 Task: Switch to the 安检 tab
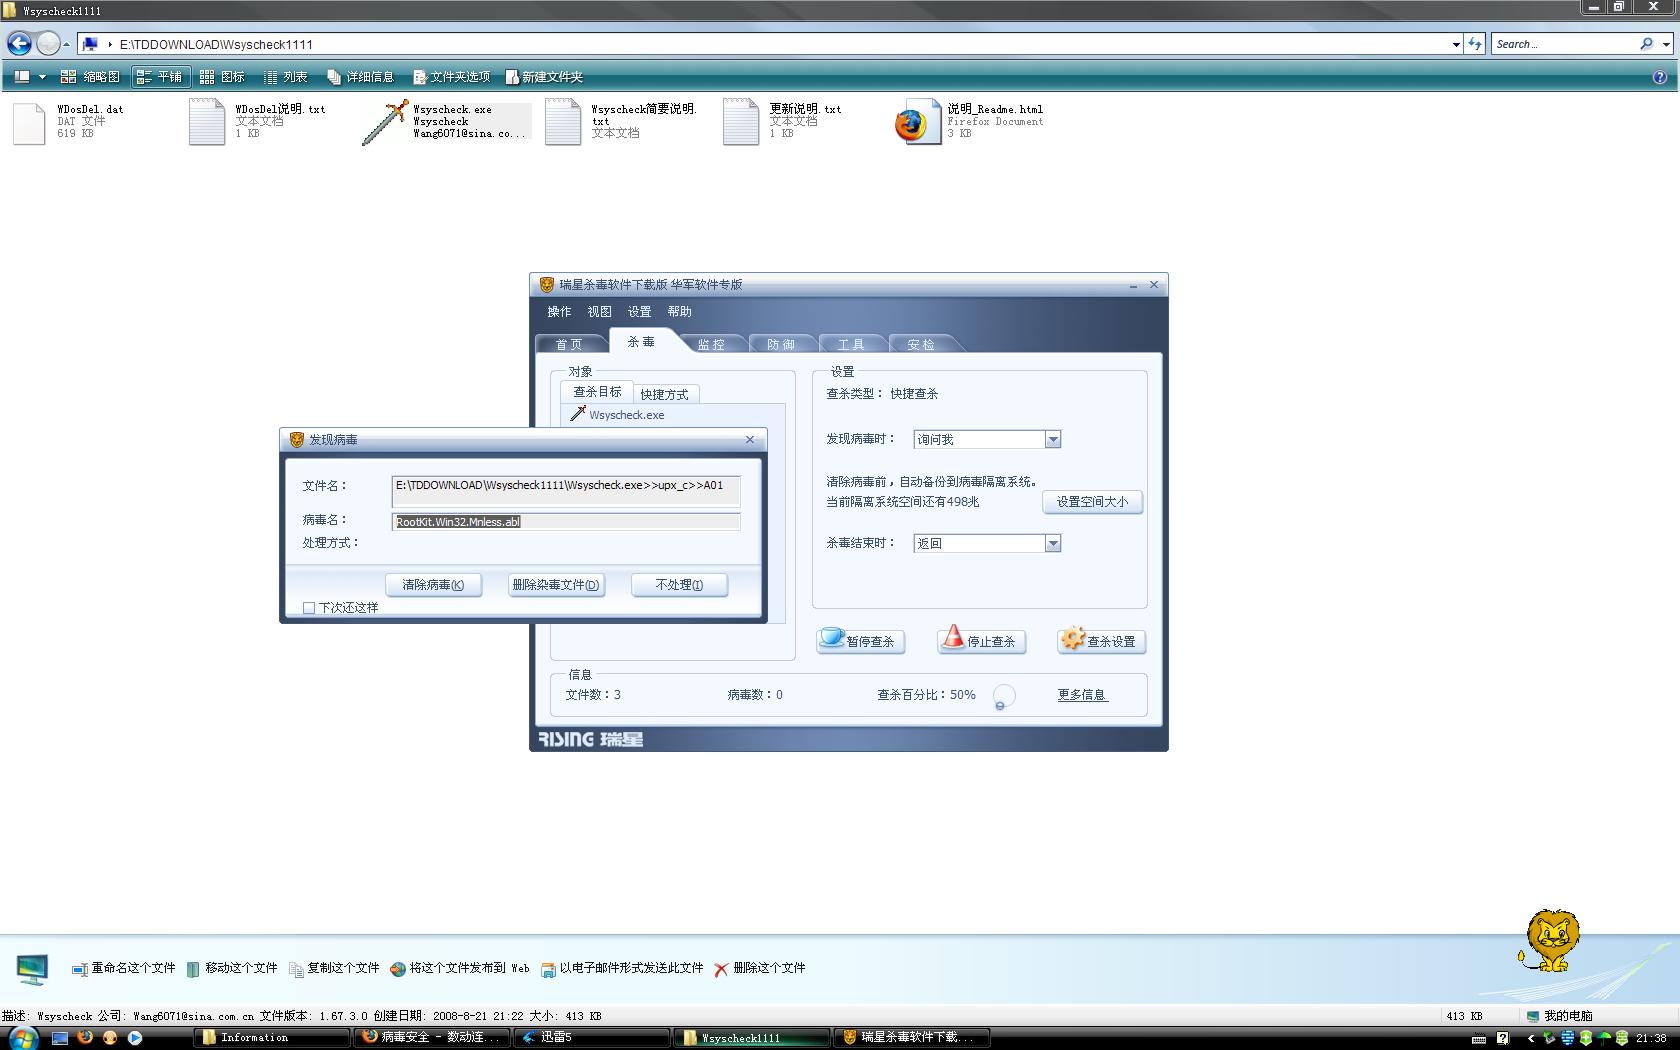click(x=921, y=344)
